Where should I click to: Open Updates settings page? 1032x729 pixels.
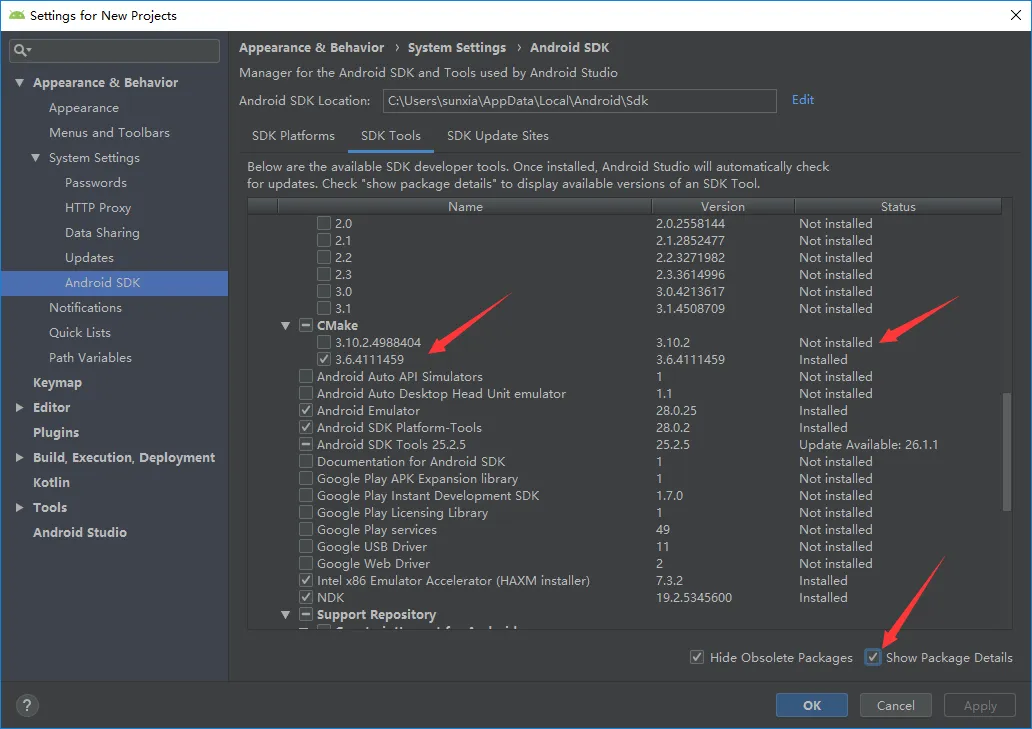tap(89, 258)
